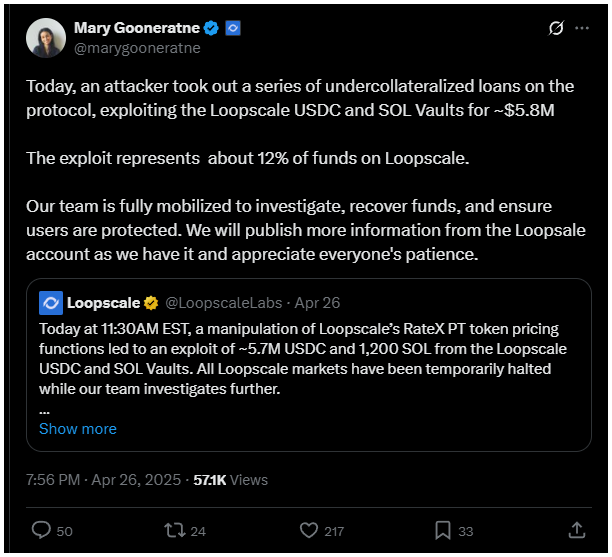Like the tweet with the heart icon
The width and height of the screenshot is (612, 557).
coord(309,530)
